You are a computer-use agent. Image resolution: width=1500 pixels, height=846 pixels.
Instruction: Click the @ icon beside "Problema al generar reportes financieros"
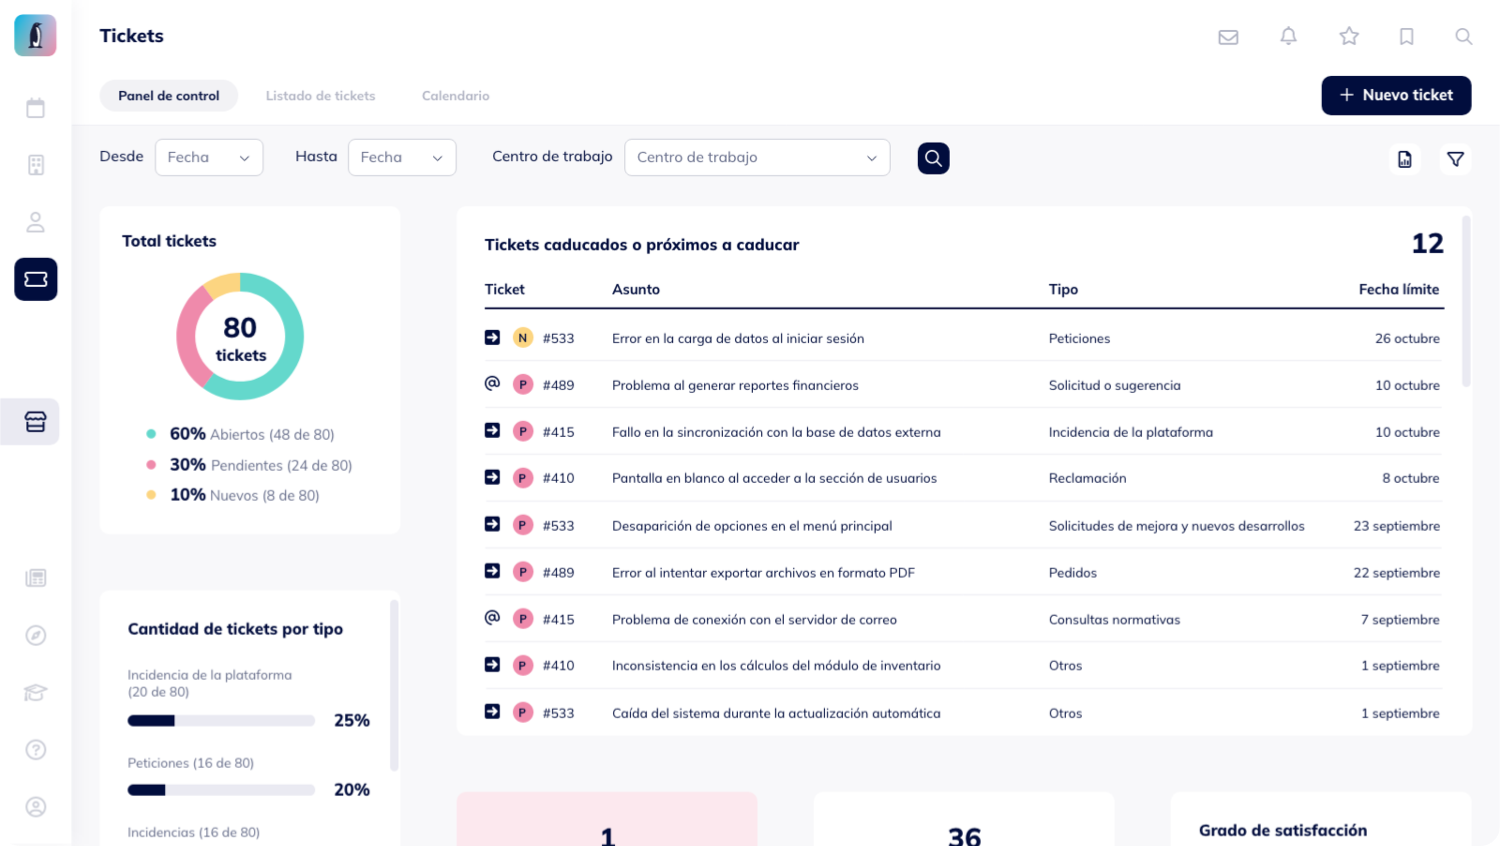[x=492, y=384]
